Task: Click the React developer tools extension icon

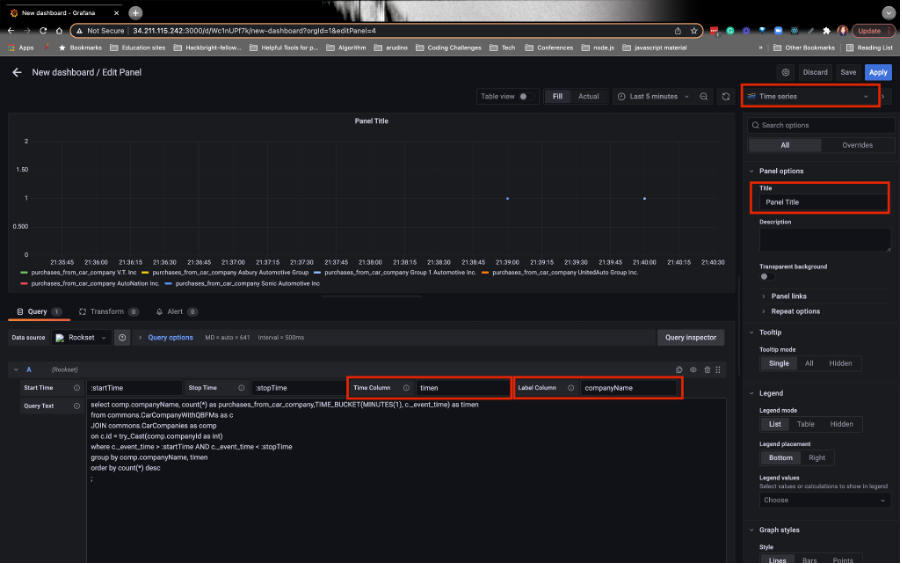Action: (794, 31)
